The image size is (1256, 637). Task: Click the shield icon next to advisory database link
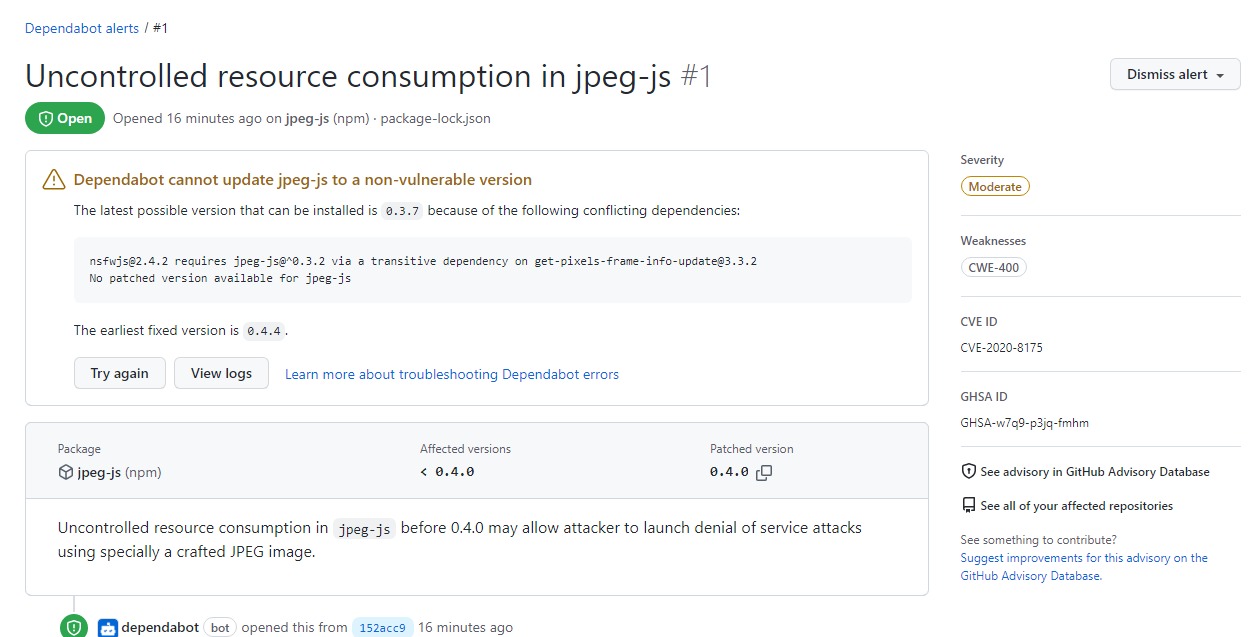pos(967,471)
